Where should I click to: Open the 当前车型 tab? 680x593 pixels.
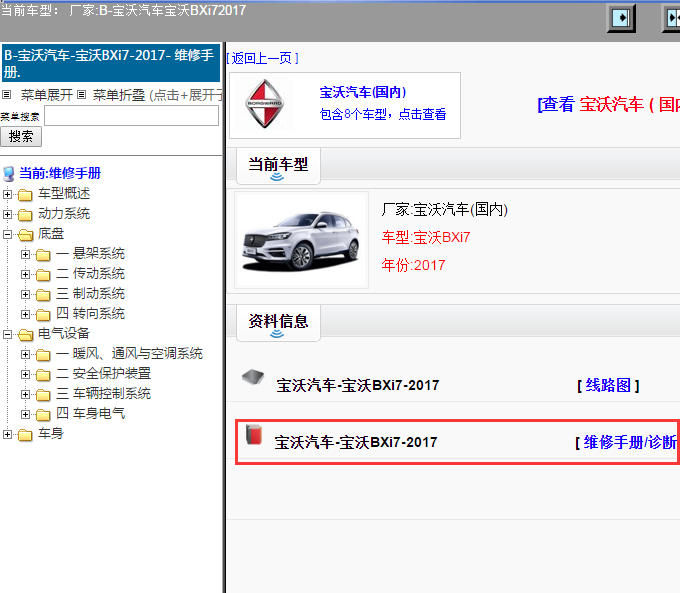tap(278, 166)
